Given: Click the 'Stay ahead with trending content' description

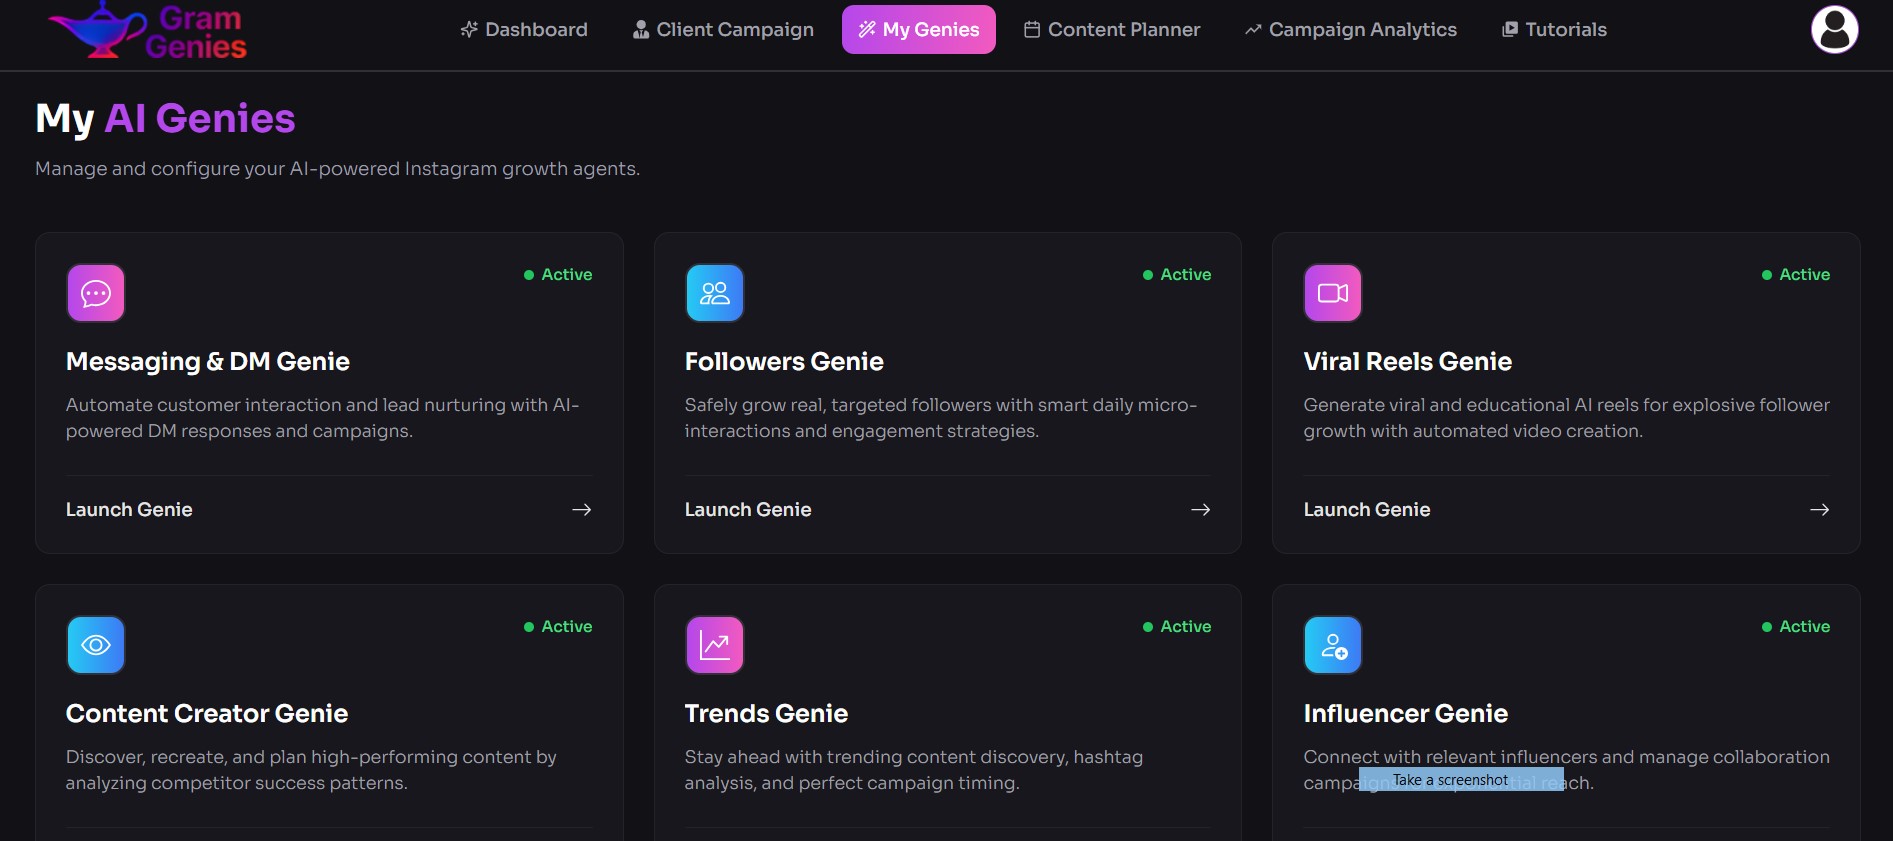Looking at the screenshot, I should pyautogui.click(x=914, y=770).
